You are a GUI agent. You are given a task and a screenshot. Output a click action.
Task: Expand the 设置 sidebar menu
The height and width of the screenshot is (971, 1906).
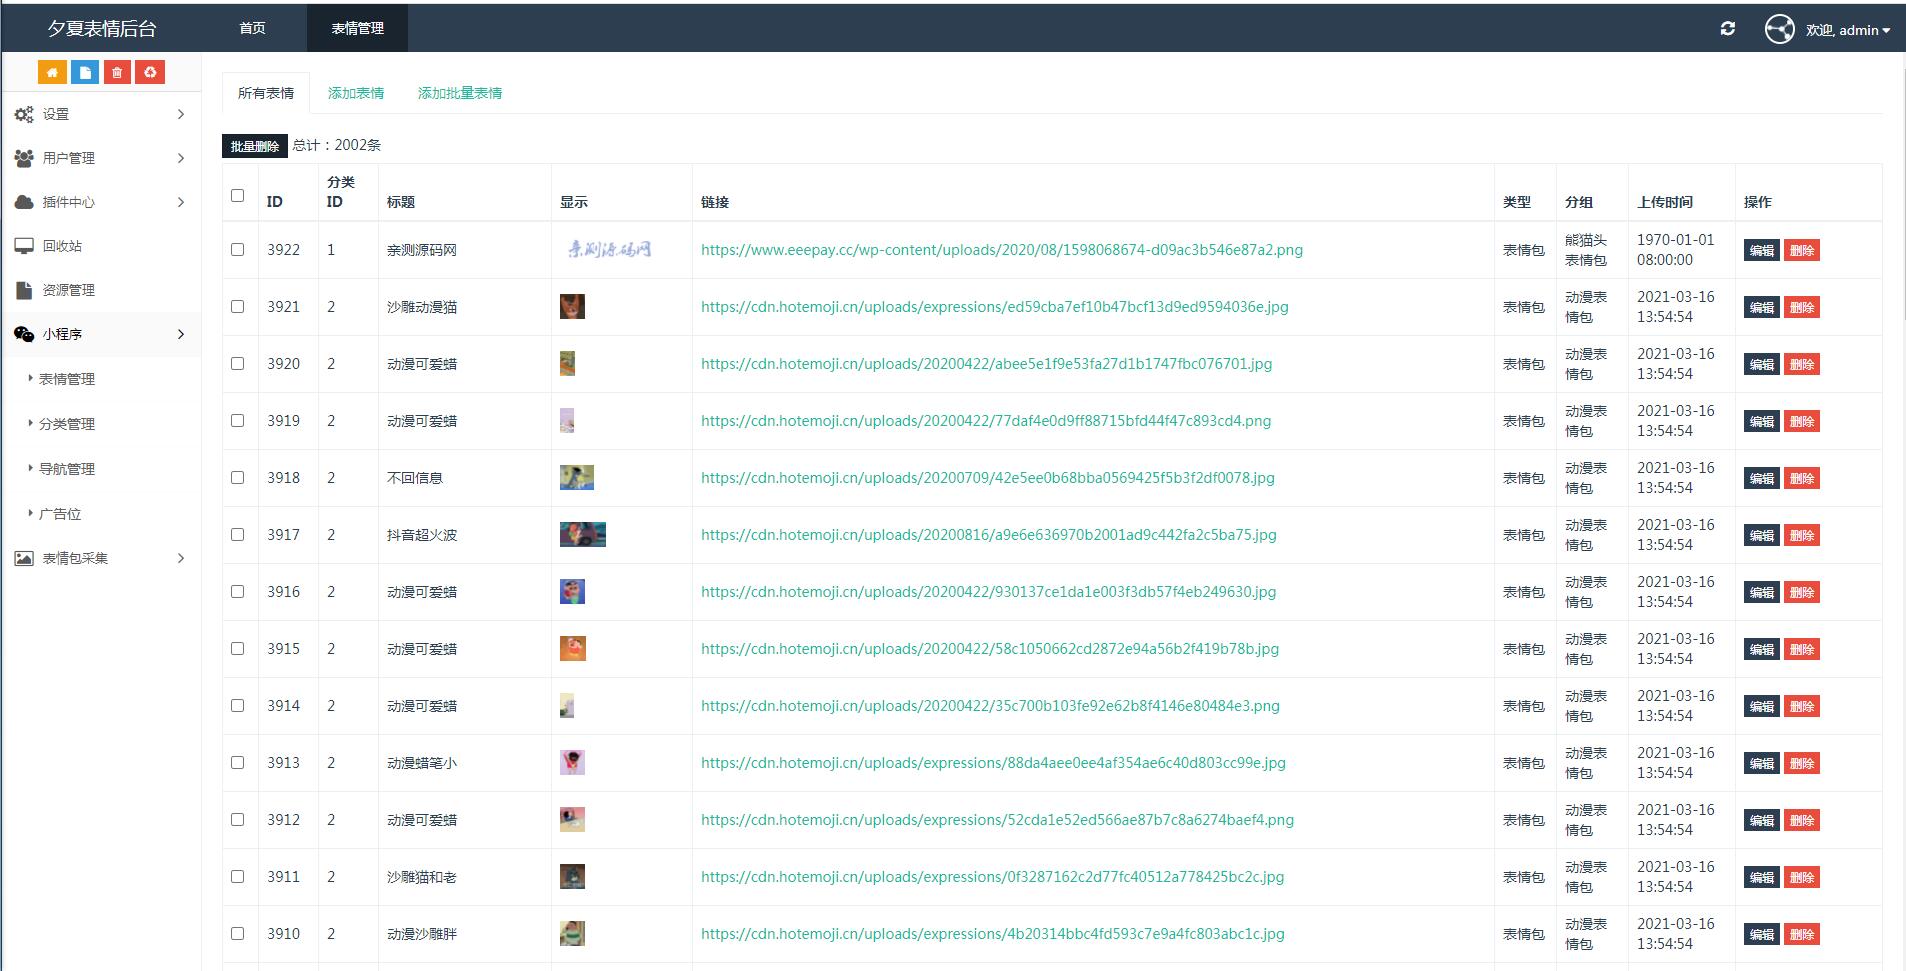click(x=100, y=114)
